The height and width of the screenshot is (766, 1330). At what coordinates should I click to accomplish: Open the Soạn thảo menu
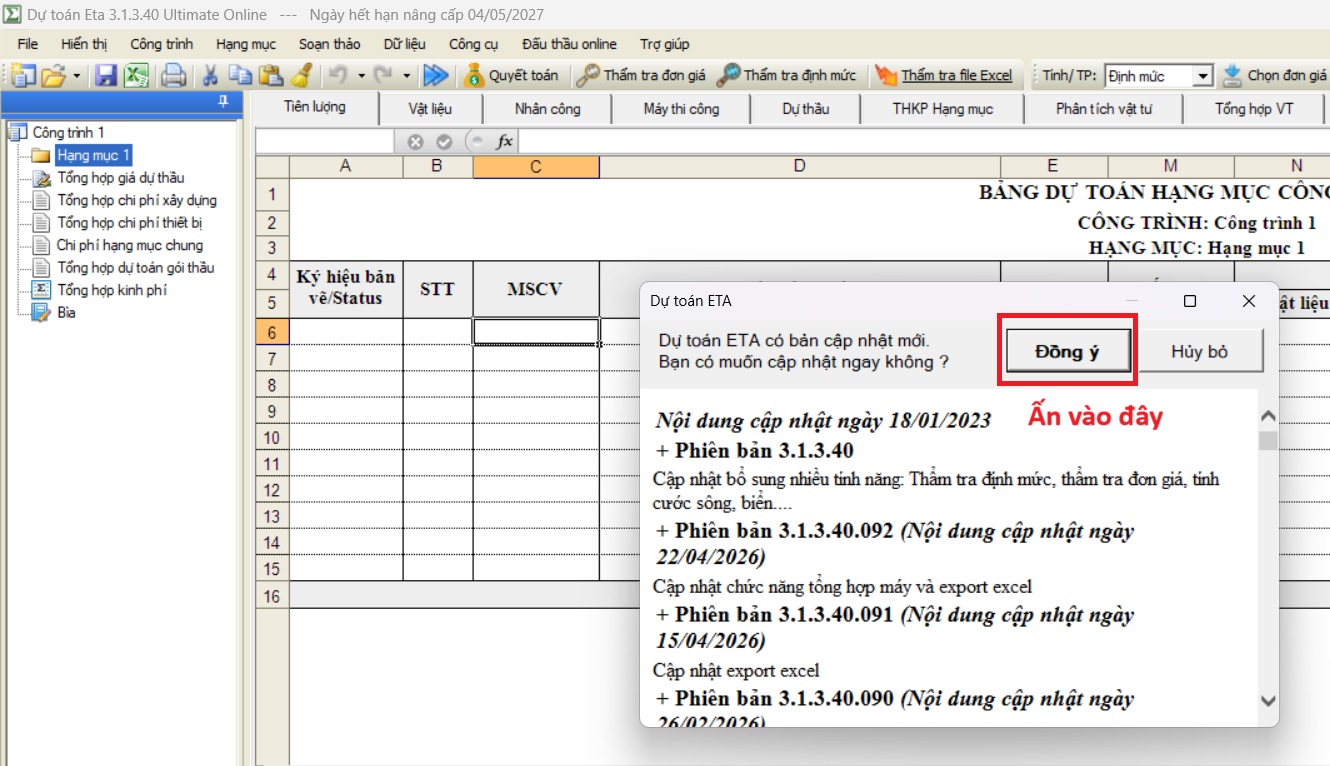(330, 44)
